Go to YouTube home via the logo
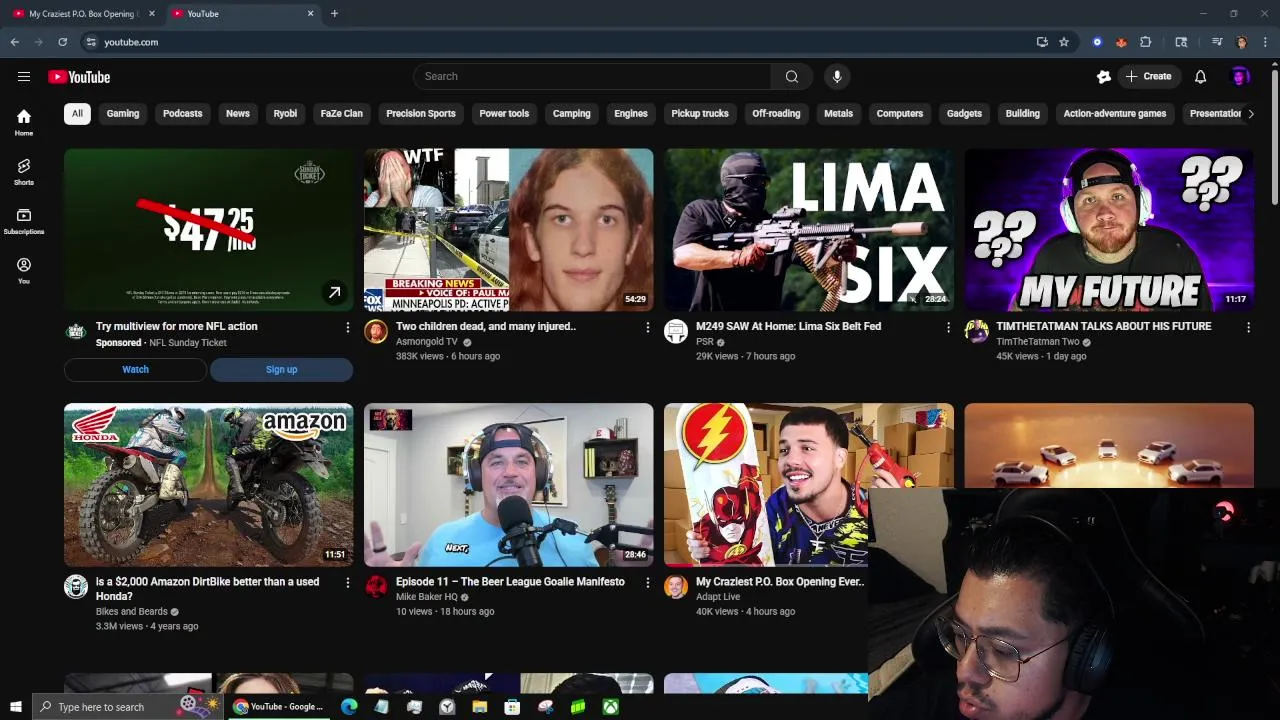The height and width of the screenshot is (720, 1280). tap(79, 77)
